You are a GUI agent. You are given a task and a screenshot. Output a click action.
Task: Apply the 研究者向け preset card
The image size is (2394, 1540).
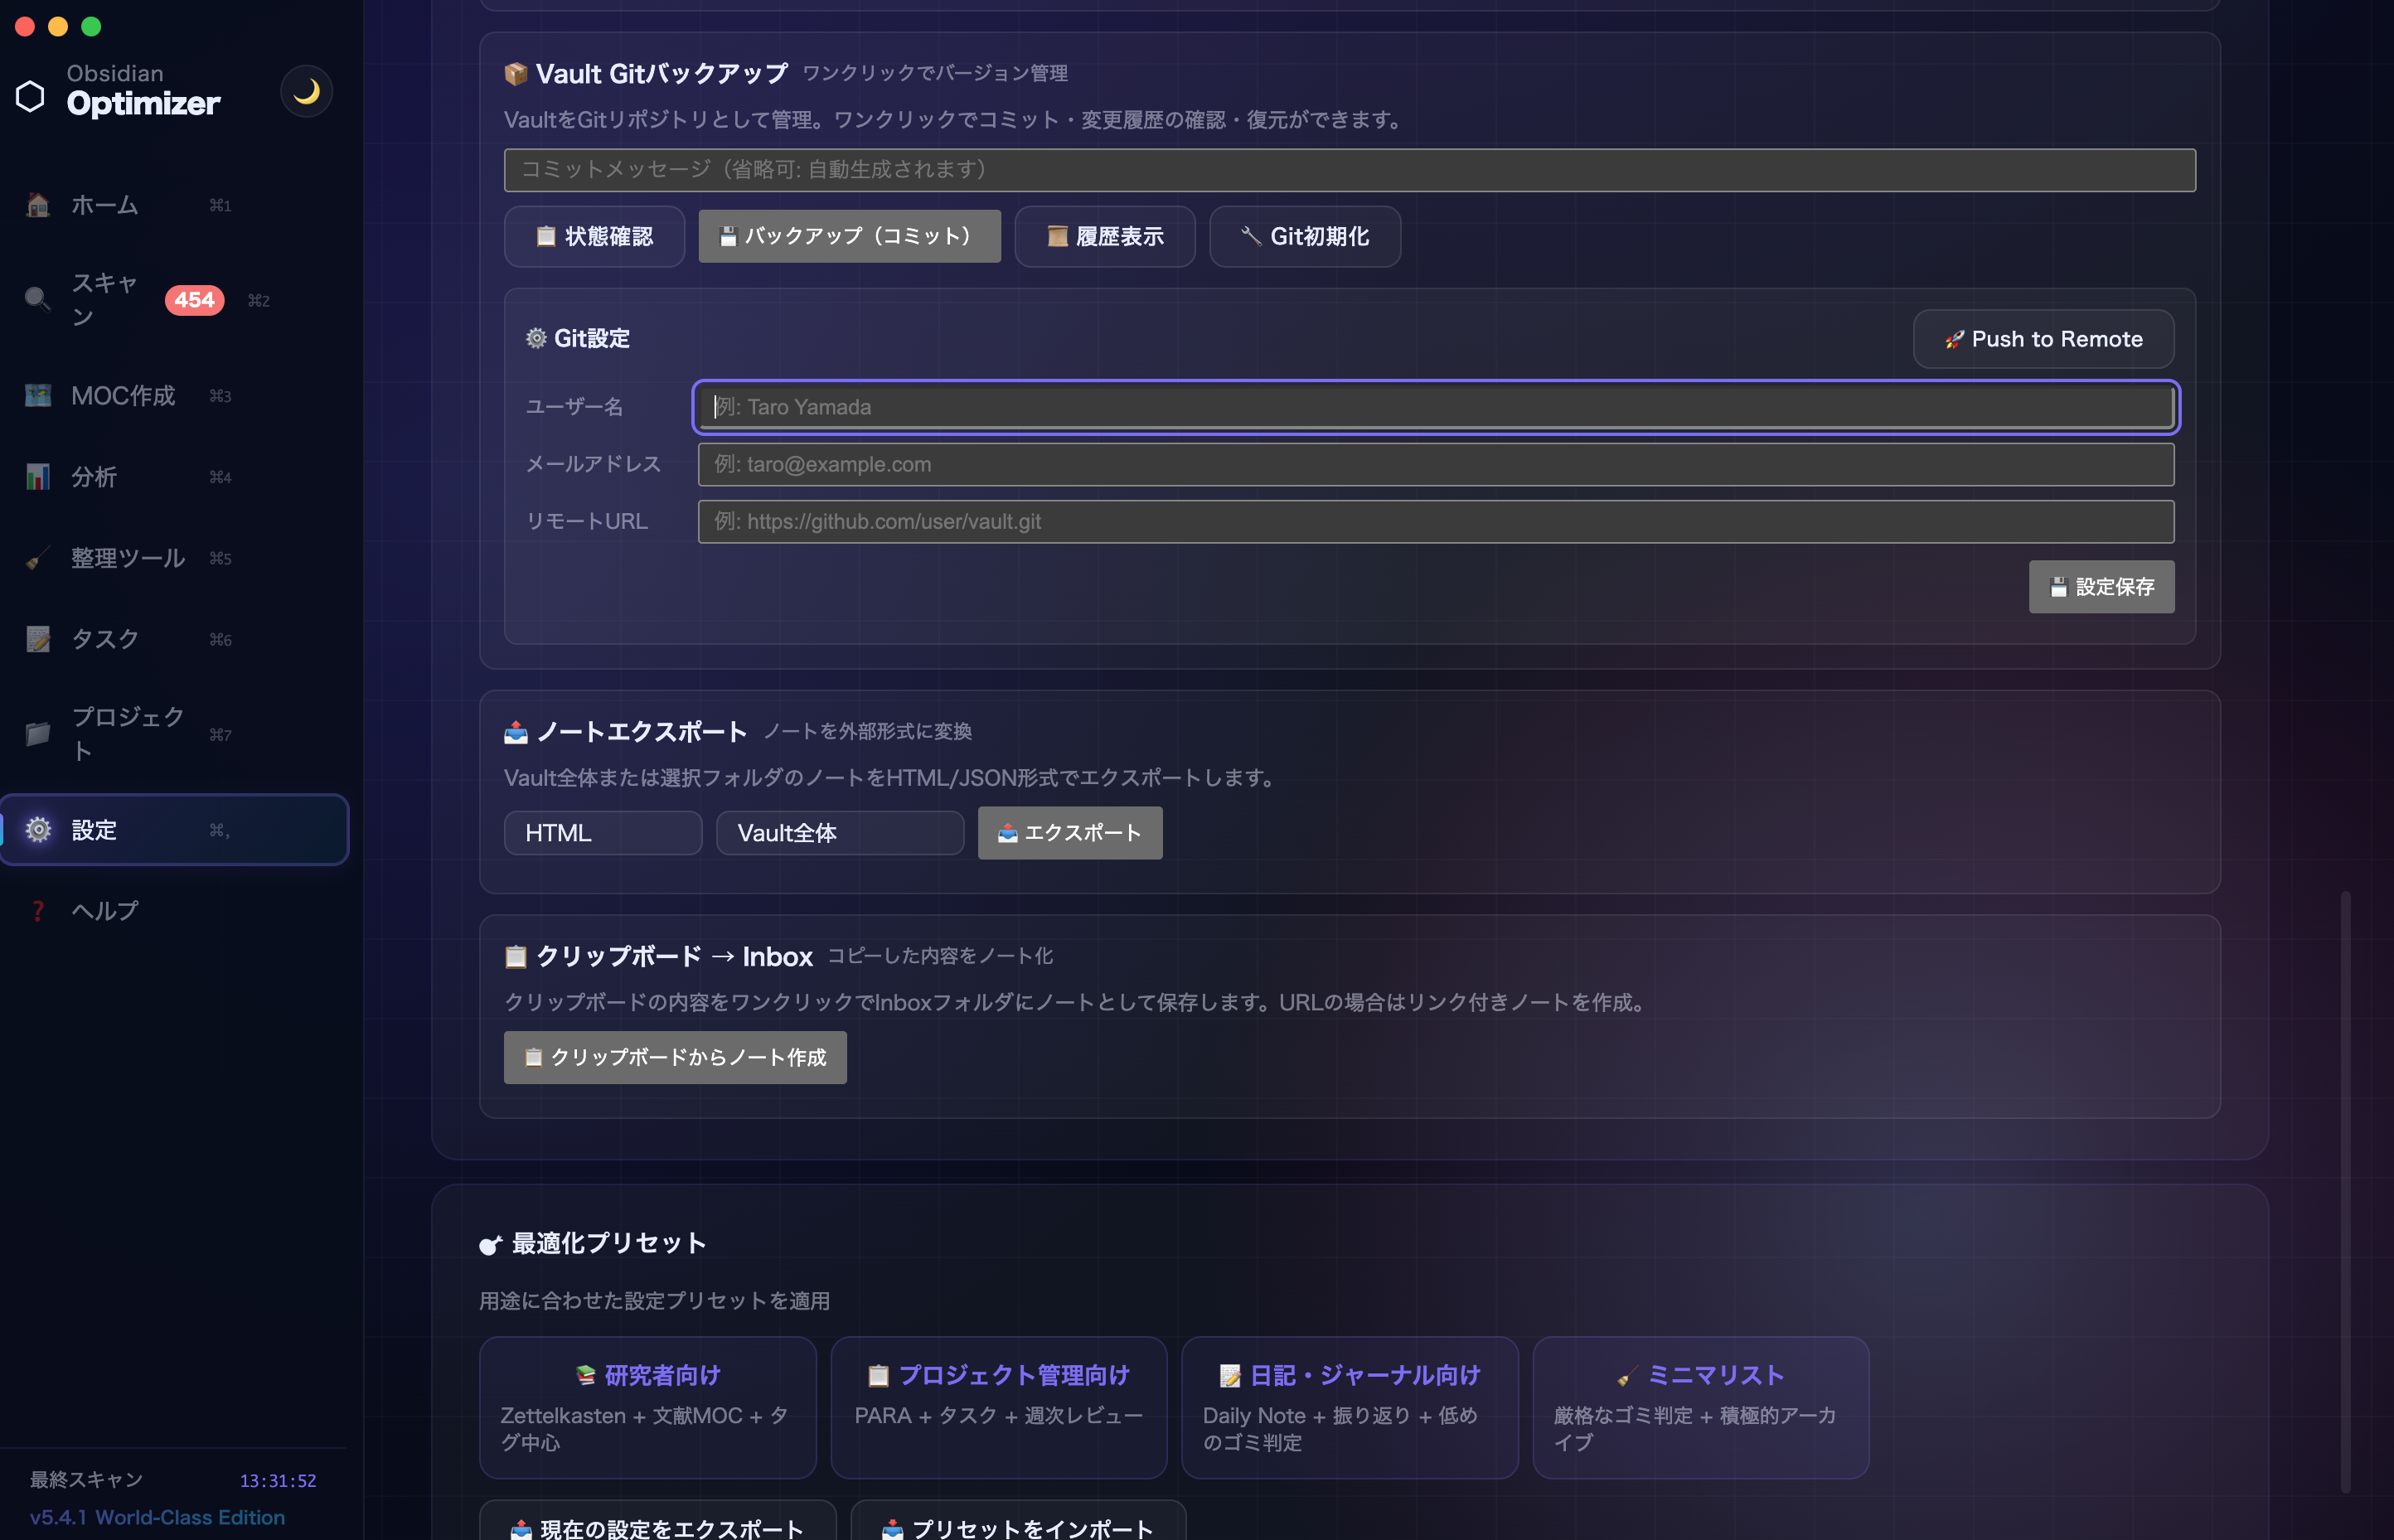point(648,1408)
